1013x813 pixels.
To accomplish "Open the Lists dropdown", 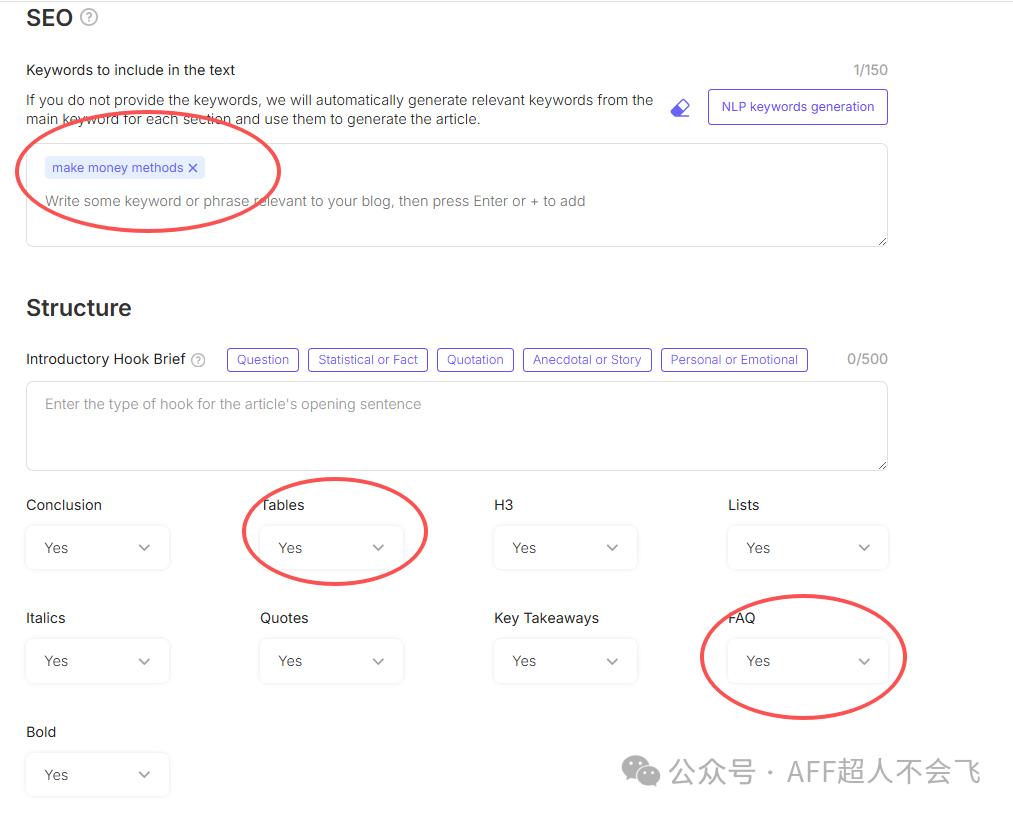I will point(808,548).
